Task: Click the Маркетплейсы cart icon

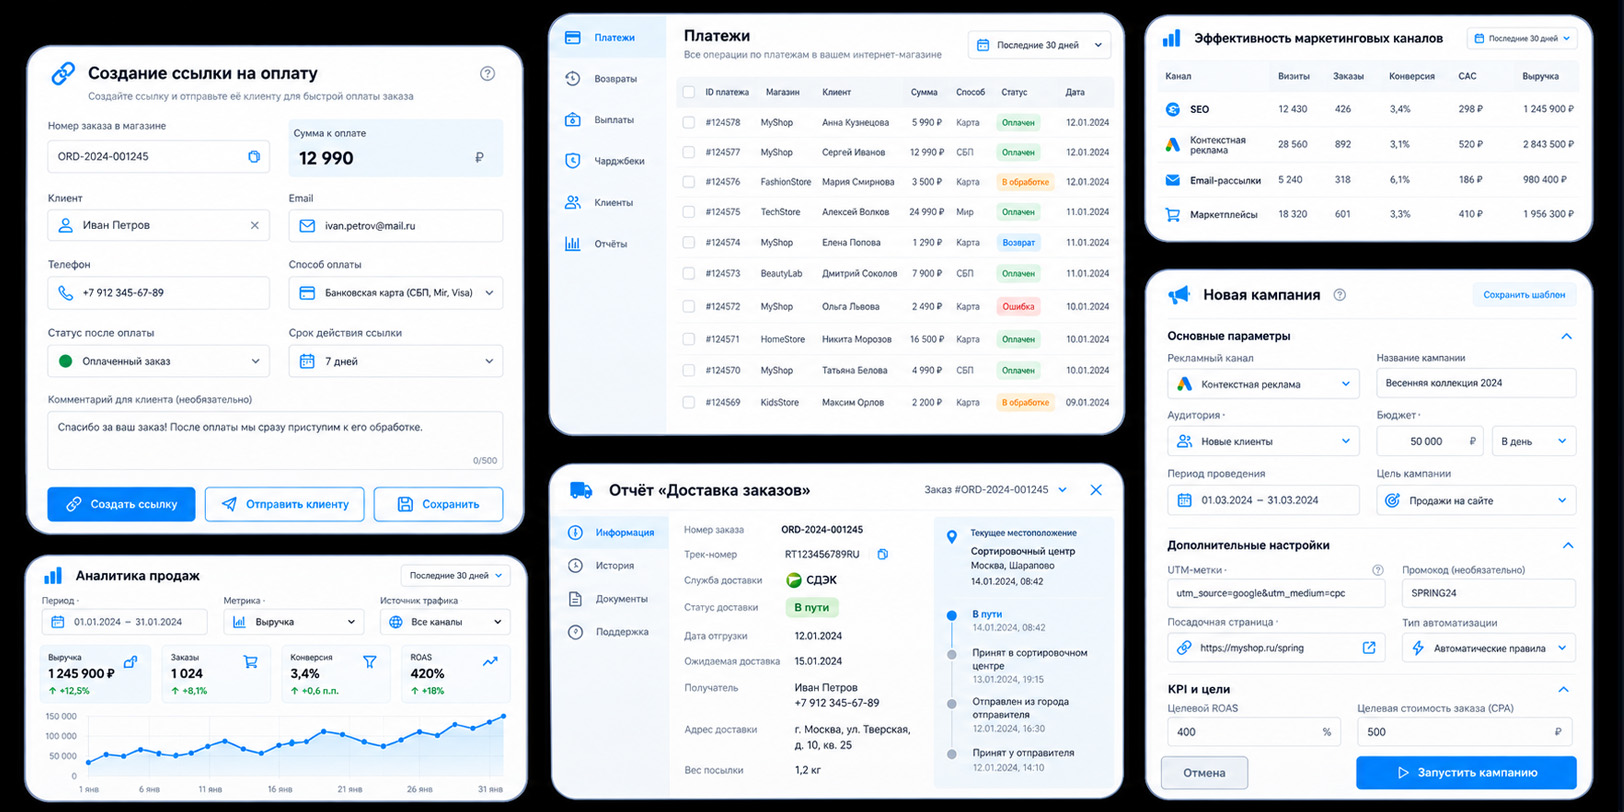Action: click(1173, 214)
